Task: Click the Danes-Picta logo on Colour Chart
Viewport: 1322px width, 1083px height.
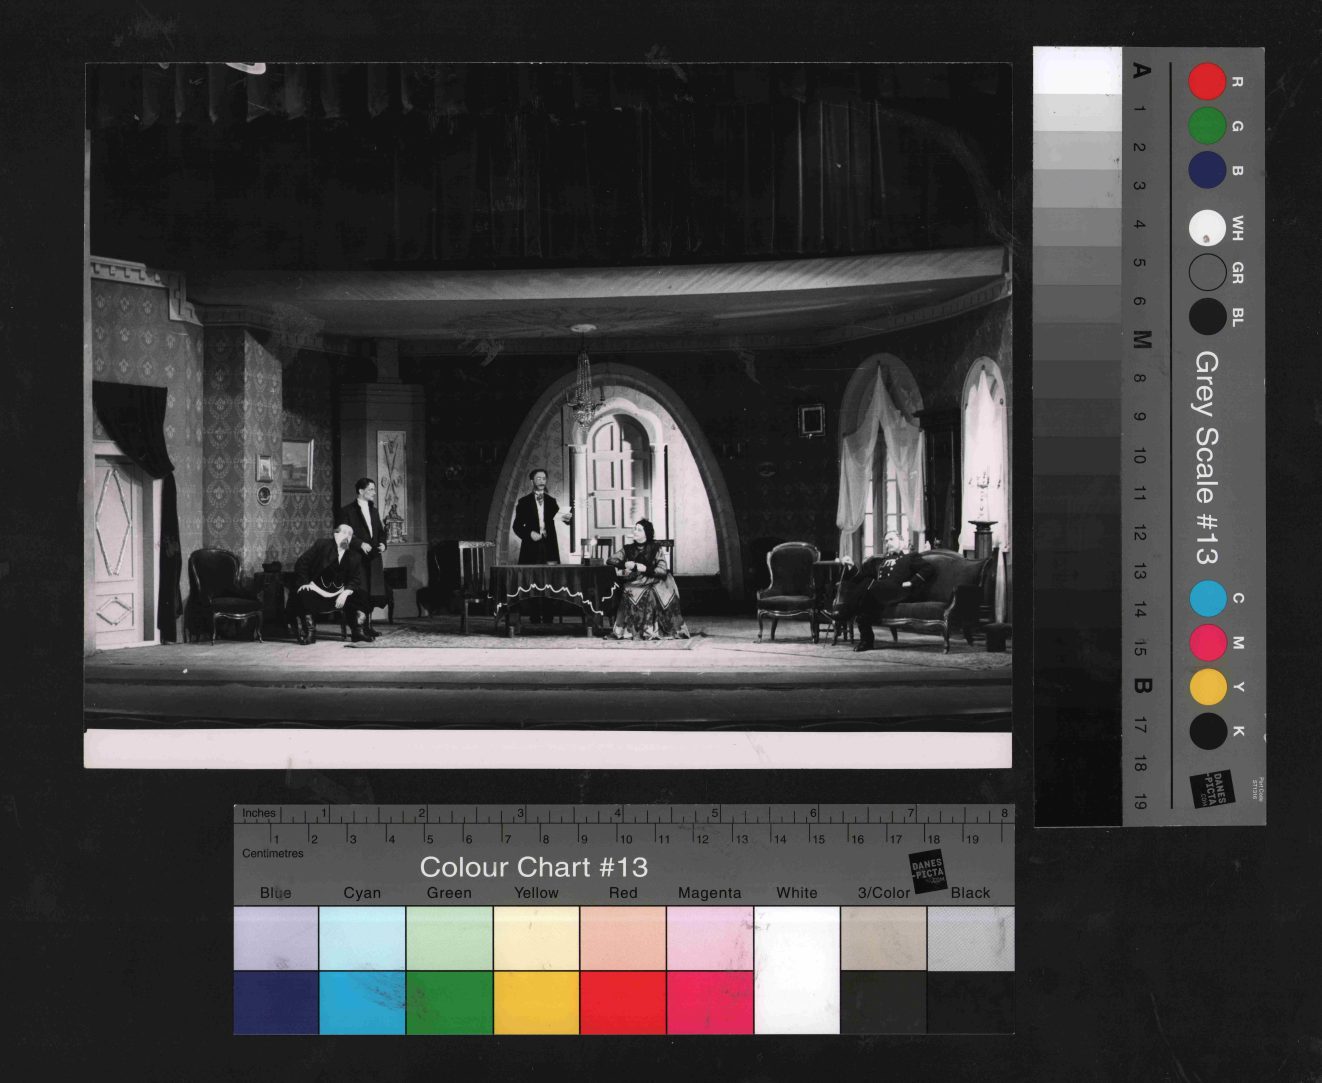Action: tap(927, 872)
